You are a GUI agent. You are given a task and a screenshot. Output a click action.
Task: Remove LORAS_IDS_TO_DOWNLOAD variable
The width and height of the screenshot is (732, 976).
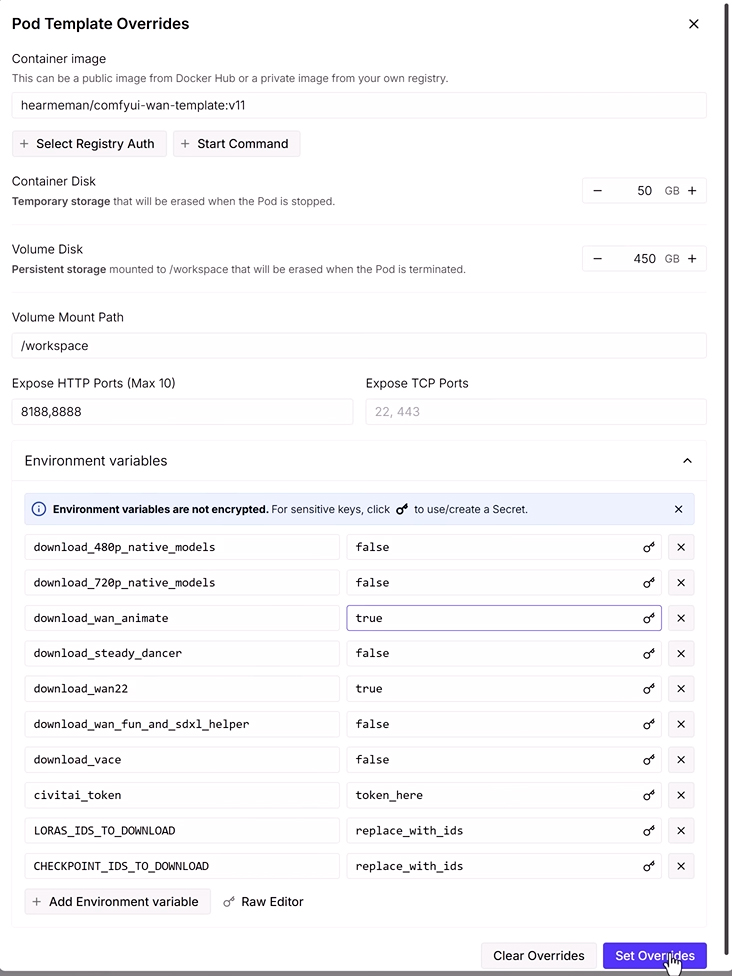681,830
